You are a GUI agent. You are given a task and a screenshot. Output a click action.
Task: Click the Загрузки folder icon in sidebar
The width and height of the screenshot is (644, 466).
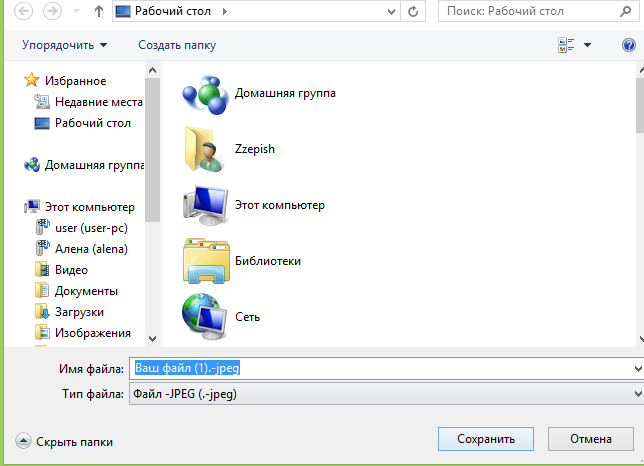(42, 312)
